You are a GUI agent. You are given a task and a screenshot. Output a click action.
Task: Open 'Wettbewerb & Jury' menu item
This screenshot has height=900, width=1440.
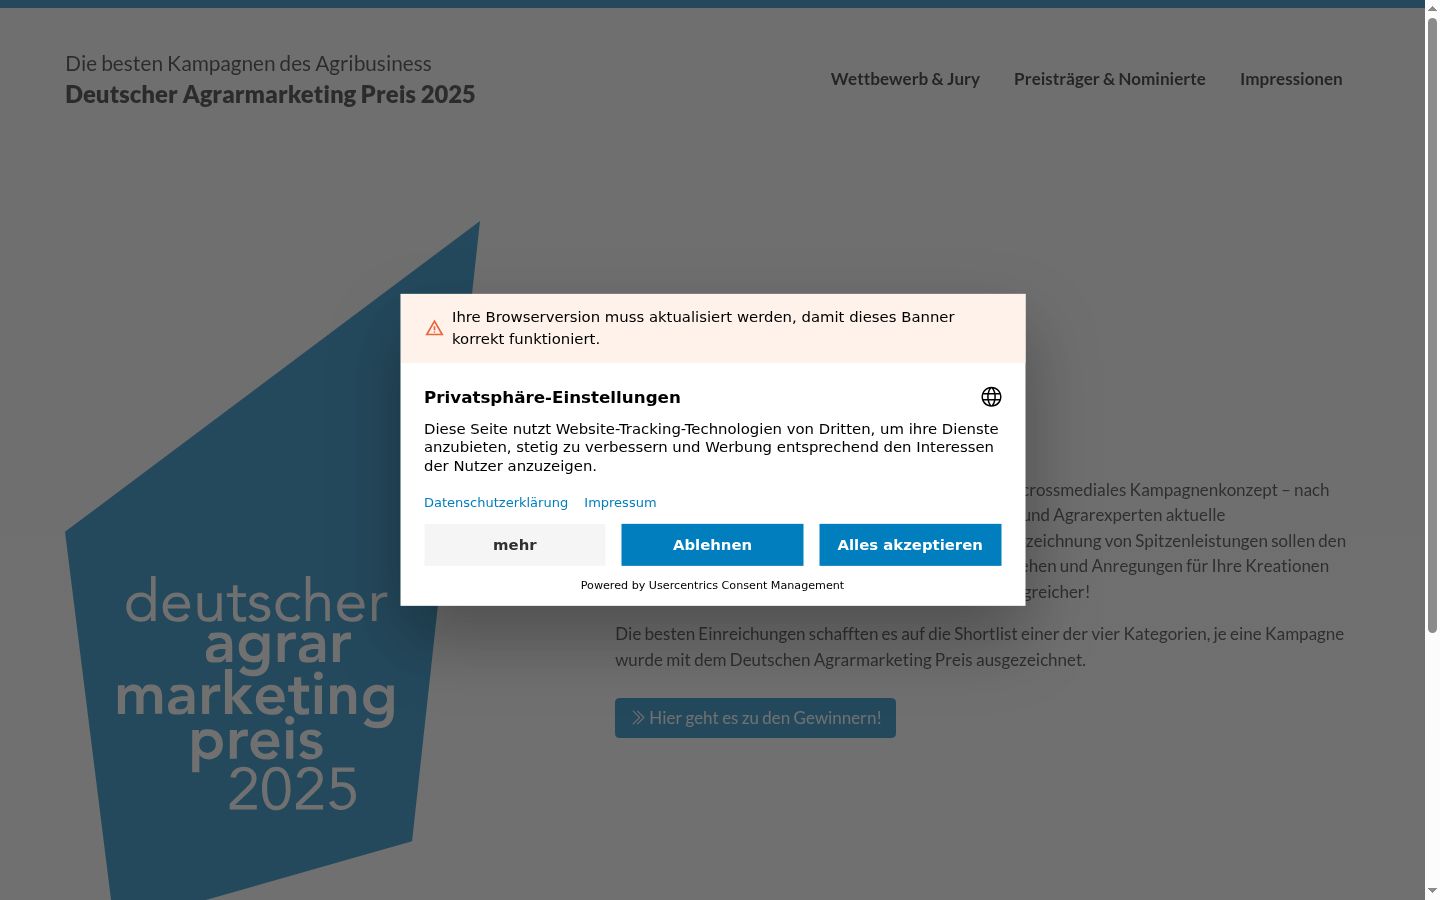coord(905,79)
